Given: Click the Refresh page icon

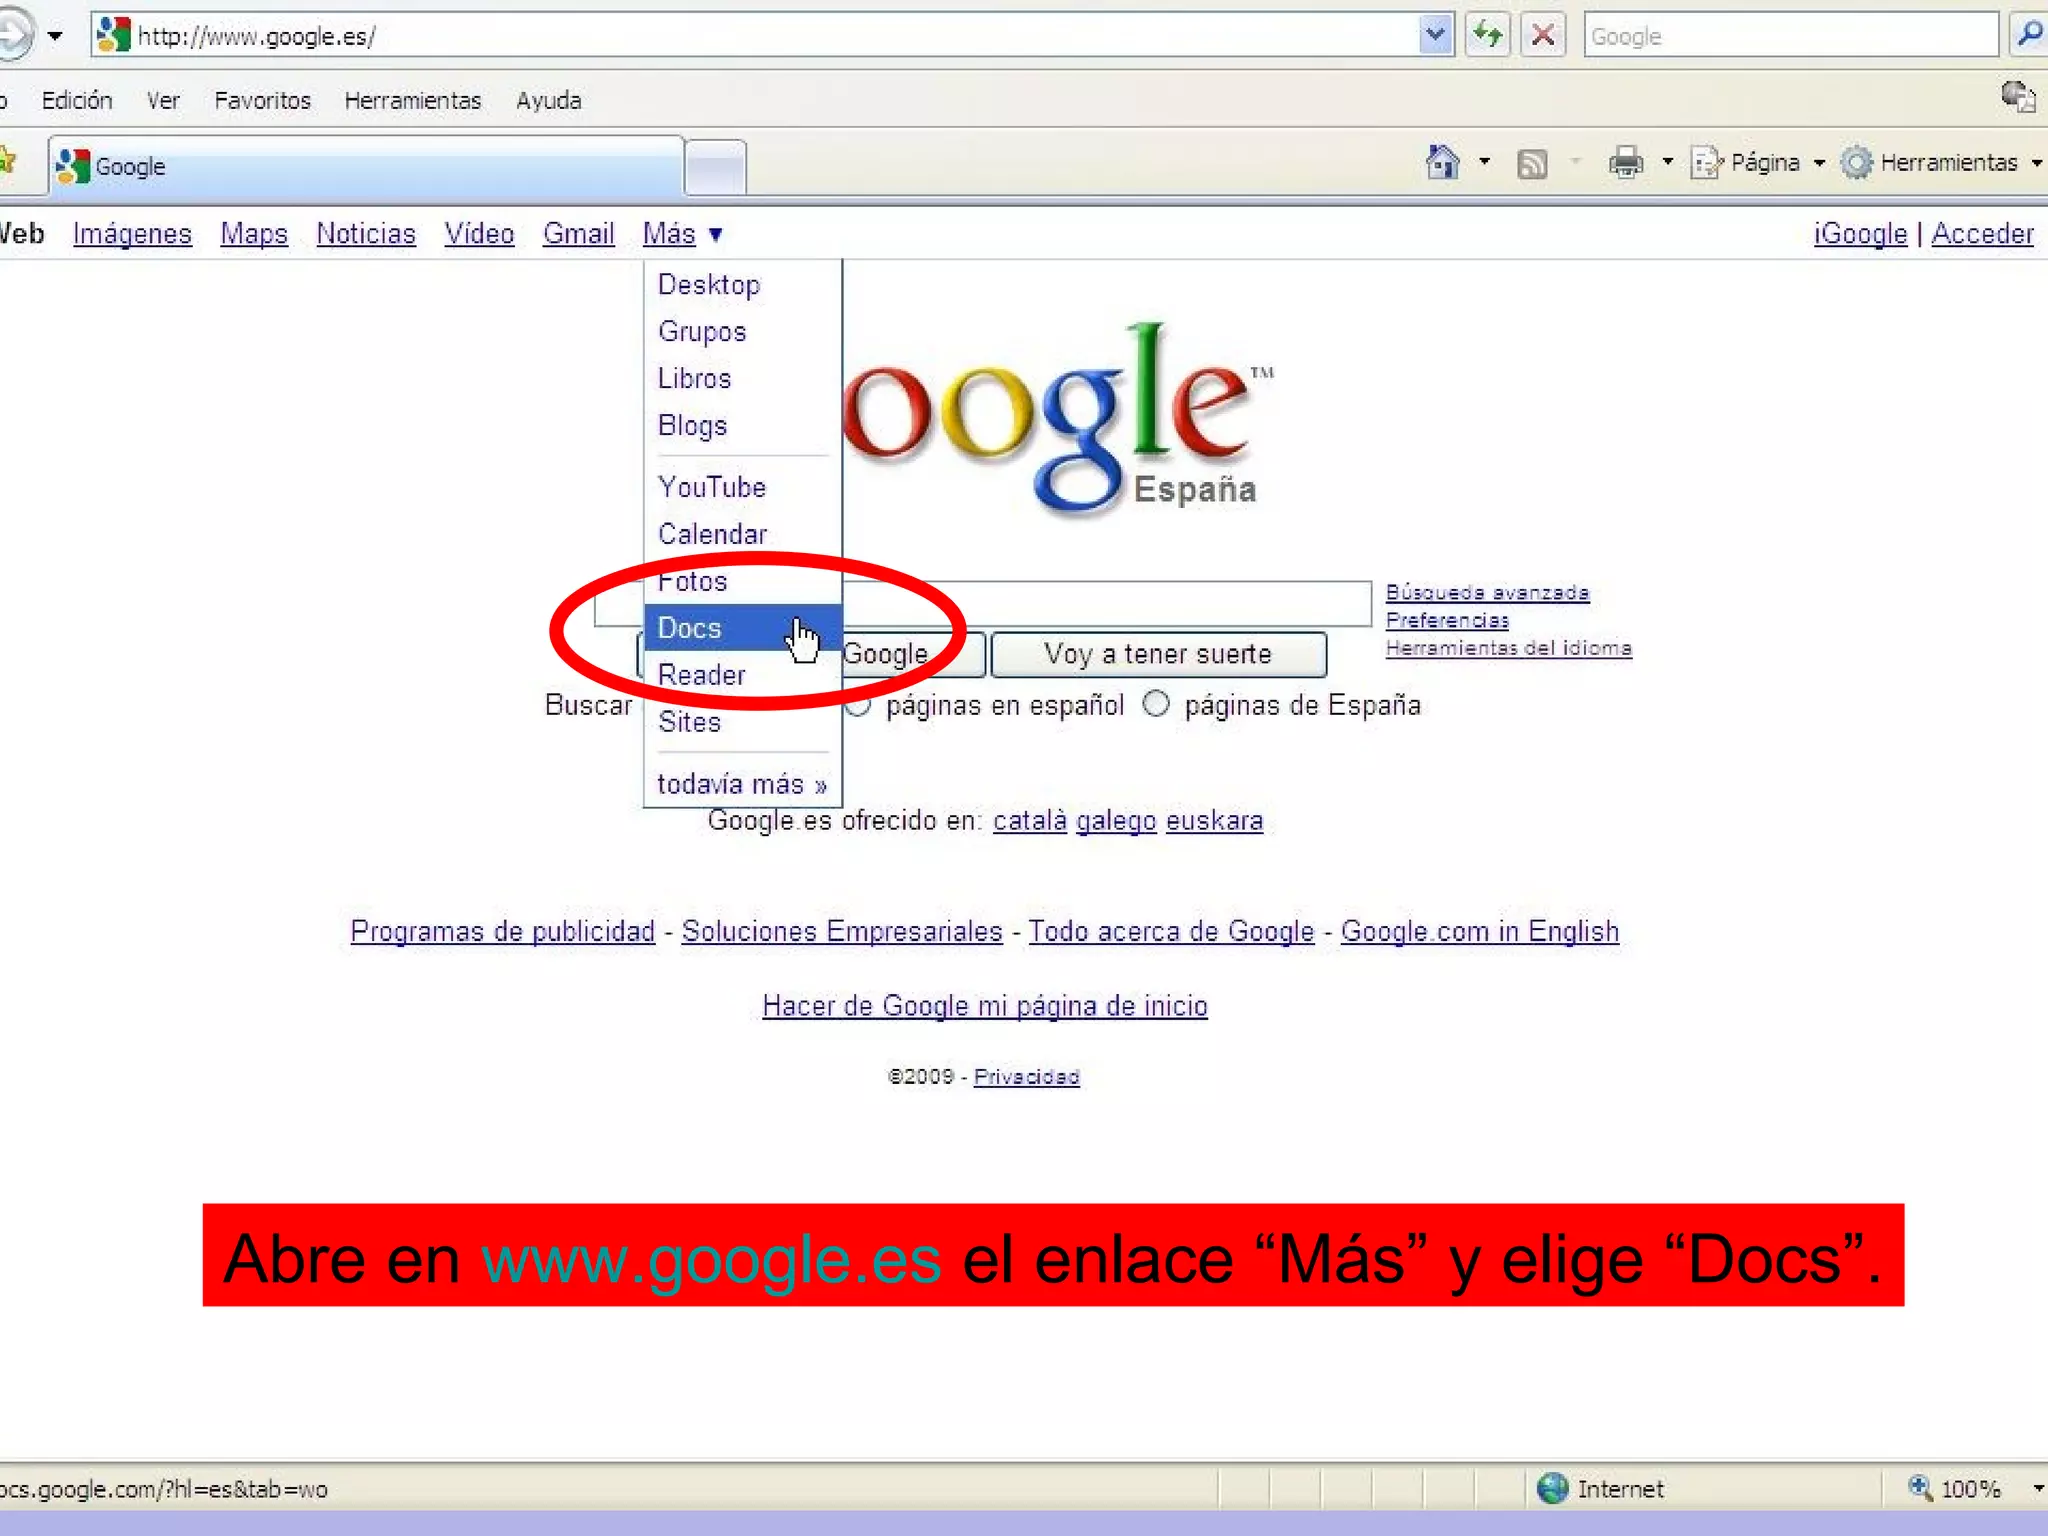Looking at the screenshot, I should pyautogui.click(x=1488, y=36).
